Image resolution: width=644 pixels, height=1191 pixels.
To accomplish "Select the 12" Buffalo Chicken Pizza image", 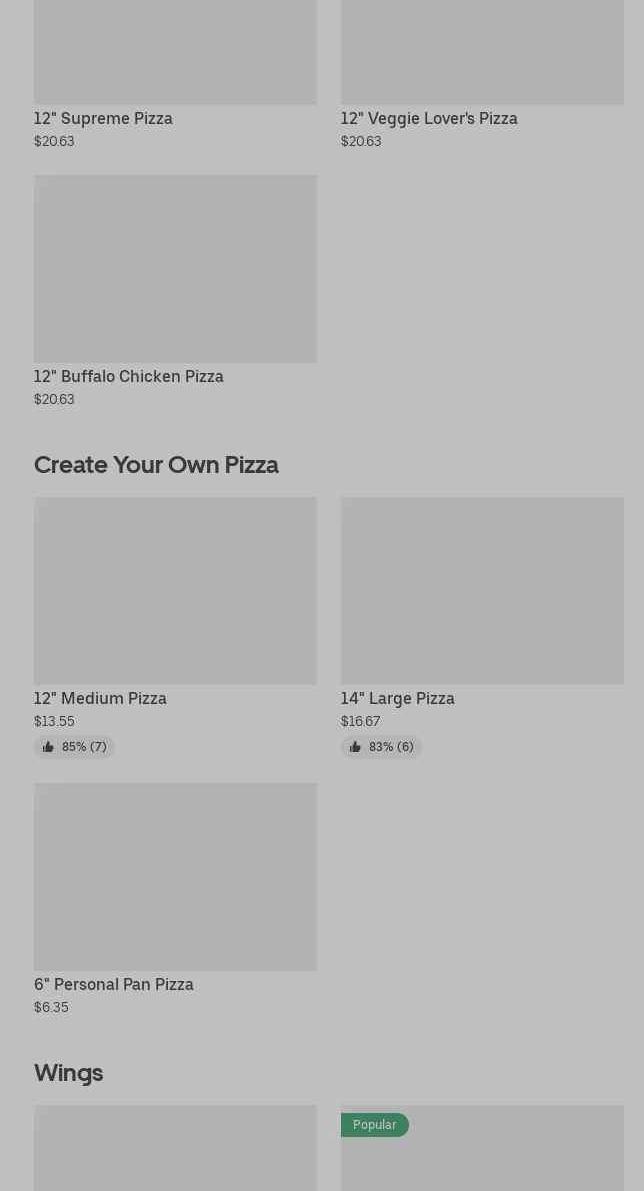I will tap(175, 268).
